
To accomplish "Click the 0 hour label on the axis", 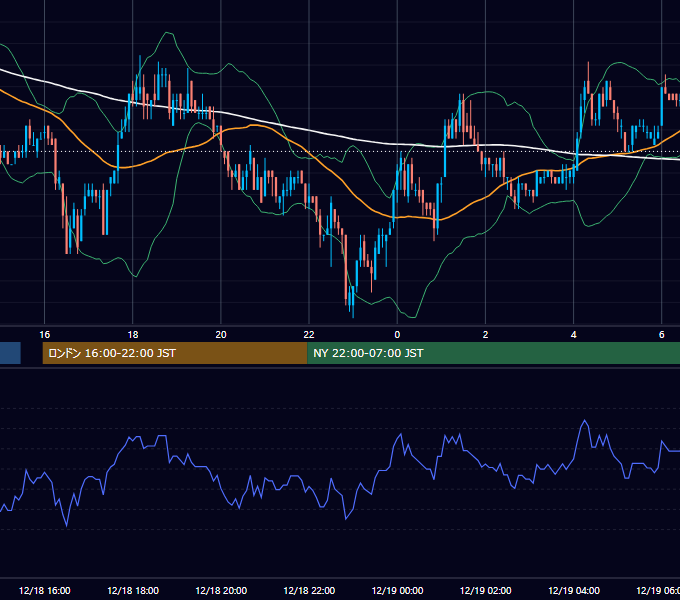I will [397, 335].
